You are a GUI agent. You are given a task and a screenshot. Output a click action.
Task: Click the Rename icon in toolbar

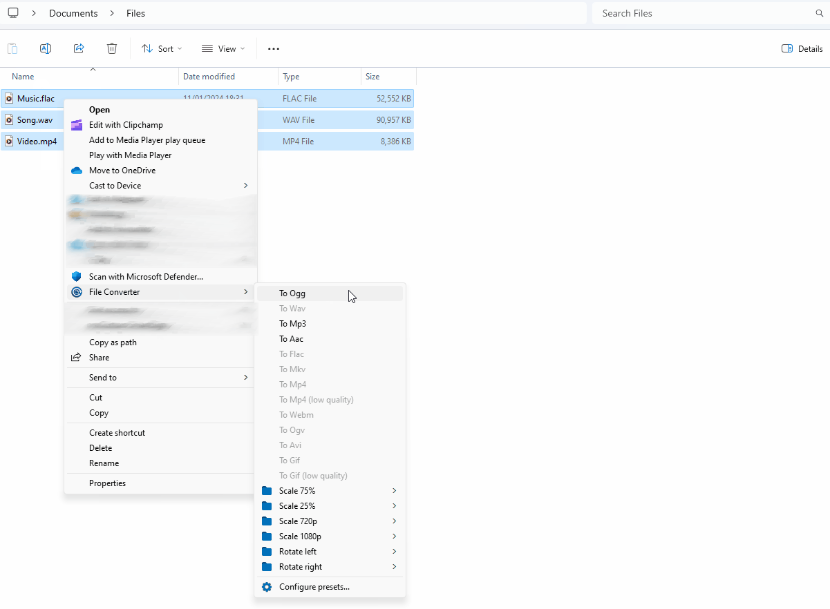[45, 48]
